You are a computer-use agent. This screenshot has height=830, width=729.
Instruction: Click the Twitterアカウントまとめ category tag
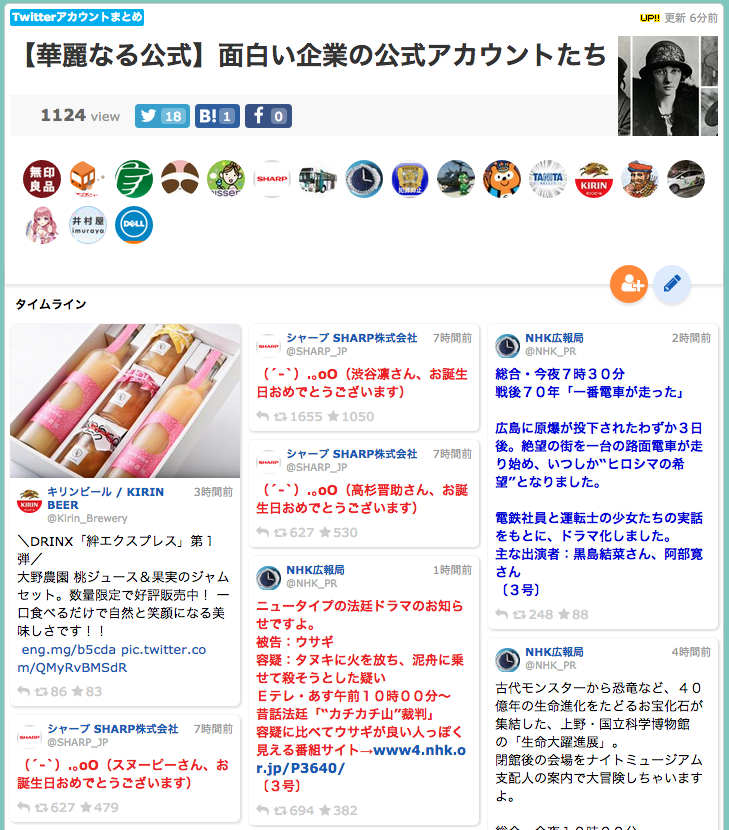click(x=77, y=17)
